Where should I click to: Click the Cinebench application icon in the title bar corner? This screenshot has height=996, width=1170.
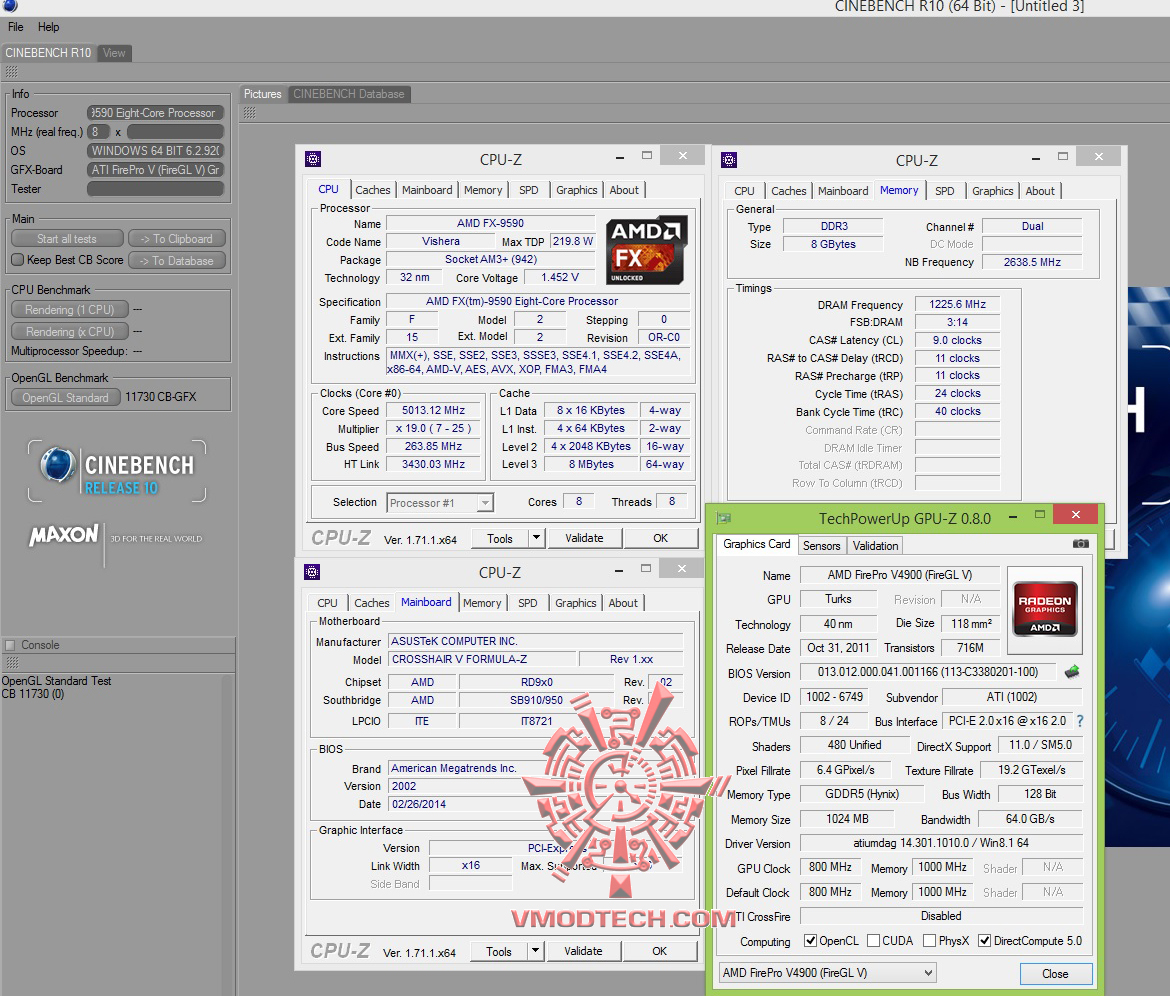10,6
